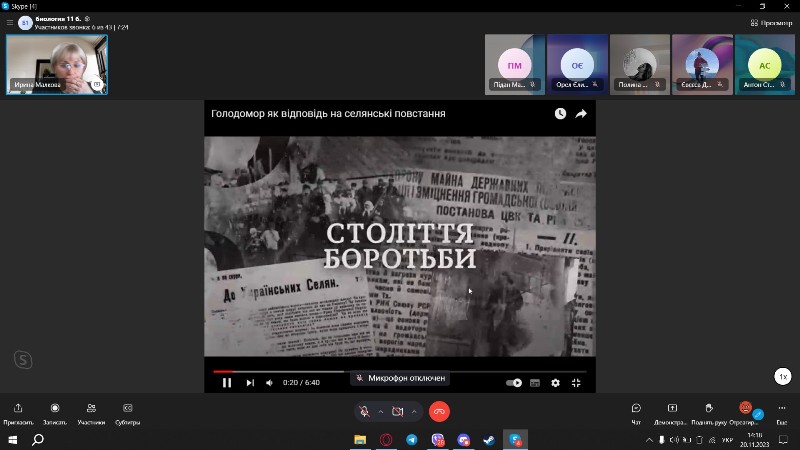
Task: Open hamburger menu in Skype header
Action: pos(10,22)
